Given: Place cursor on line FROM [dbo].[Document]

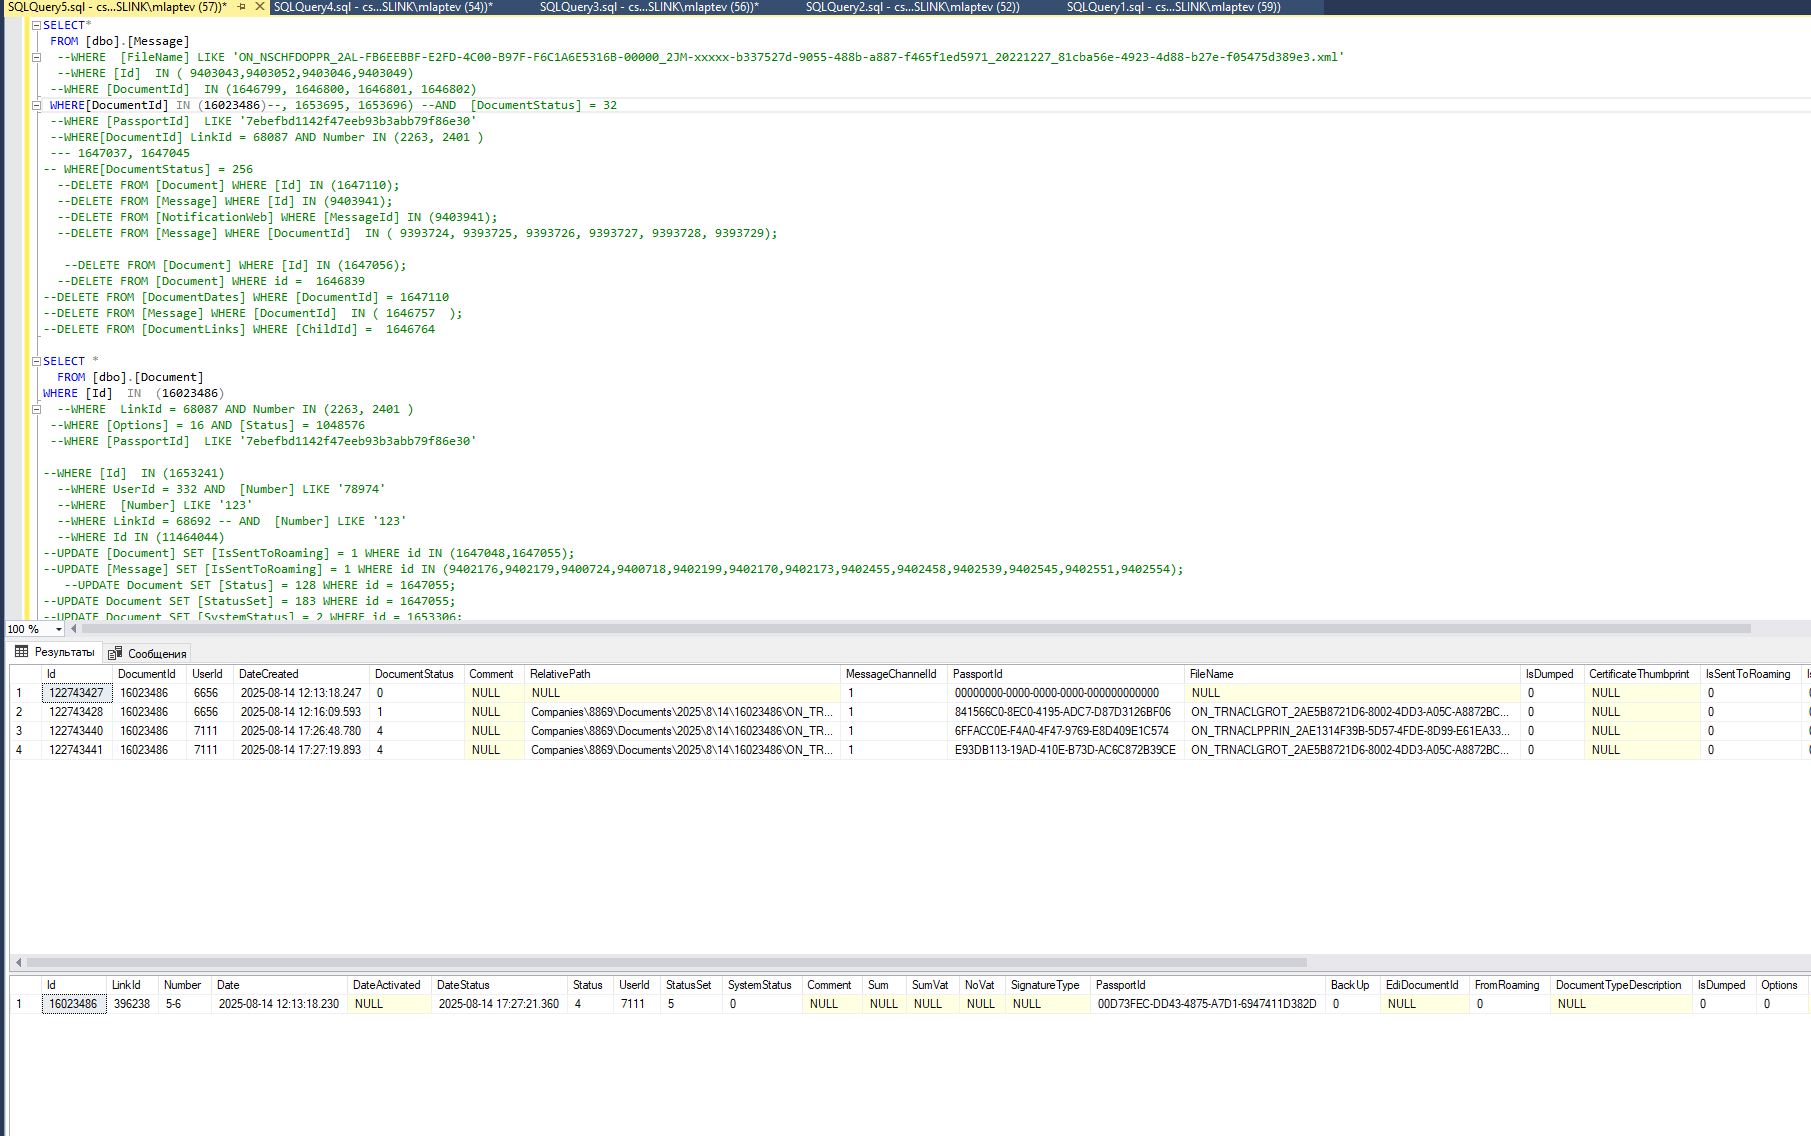Looking at the screenshot, I should [130, 377].
